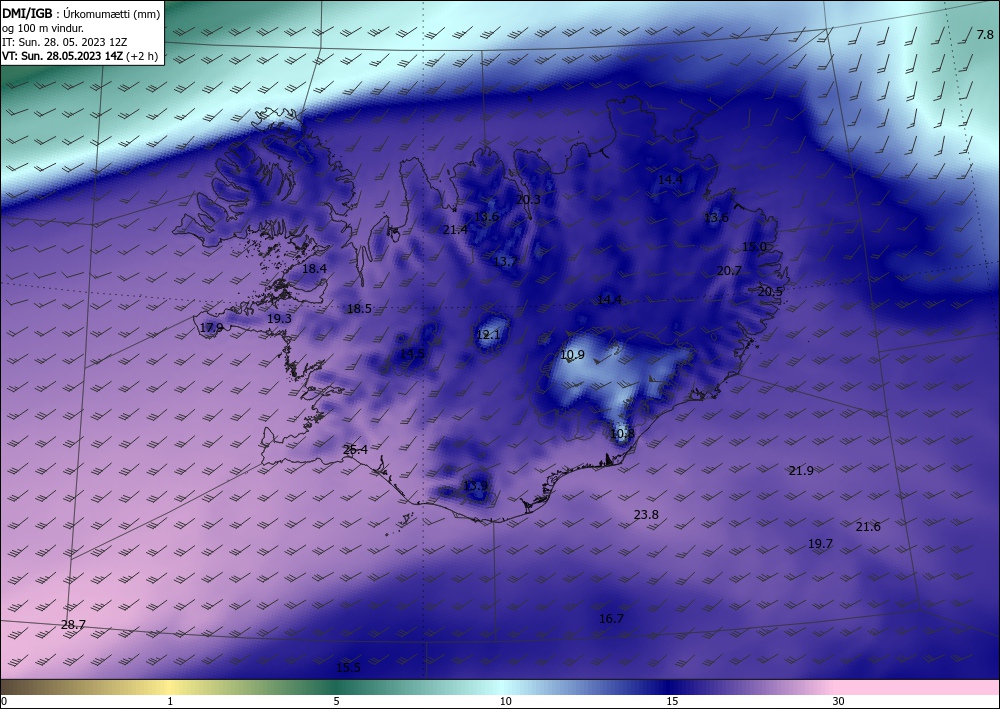Image resolution: width=1000 pixels, height=709 pixels.
Task: Click the 18.5 value label
Action: [x=359, y=309]
